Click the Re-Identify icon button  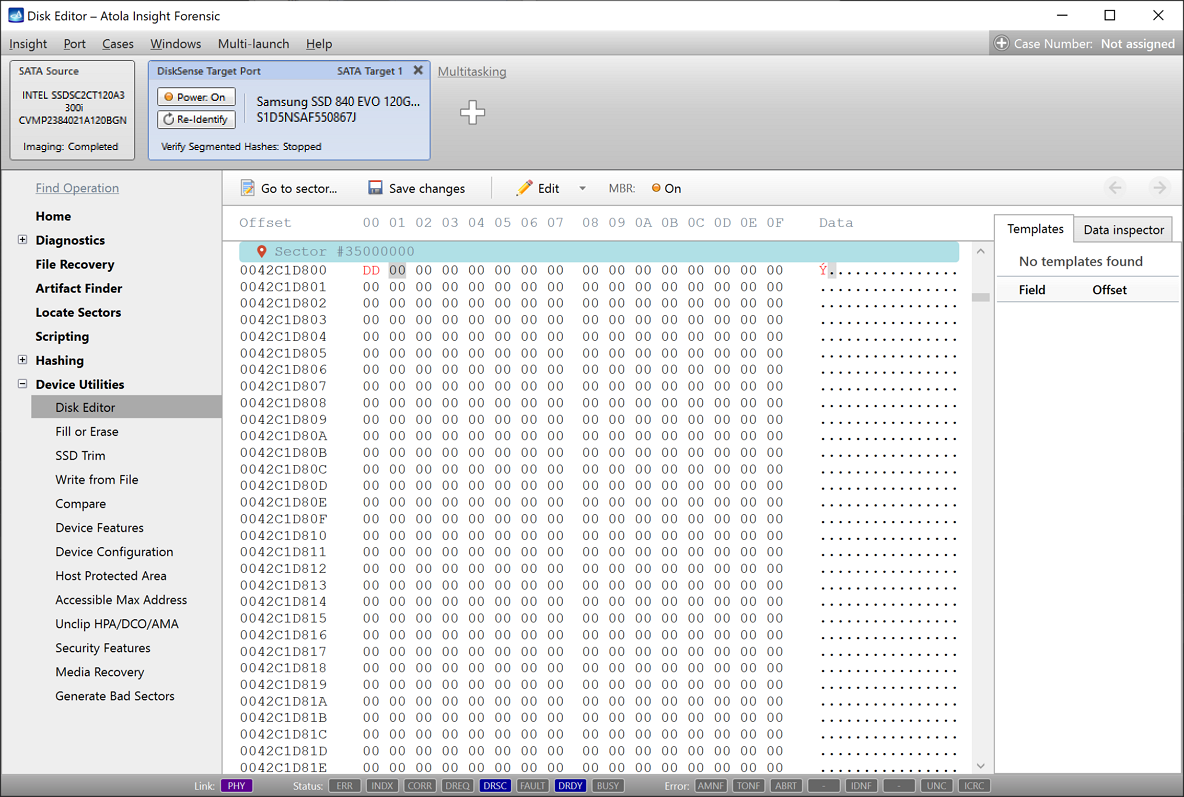[x=171, y=119]
